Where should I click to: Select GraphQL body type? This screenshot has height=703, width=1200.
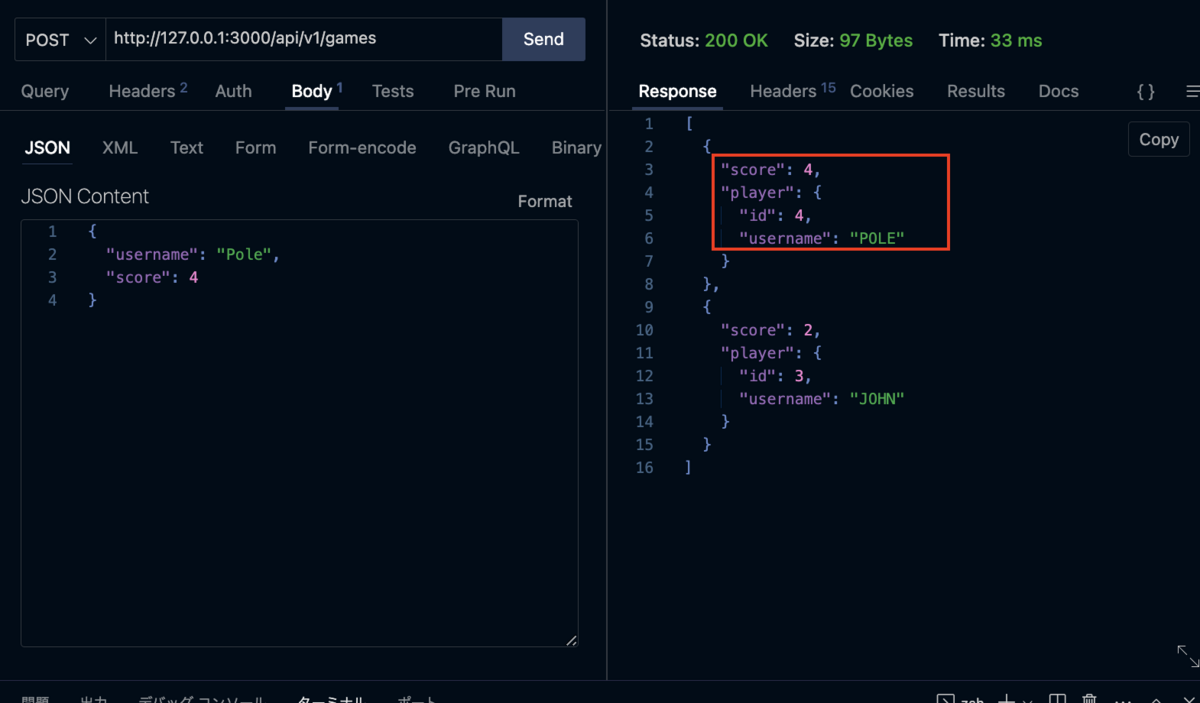pos(483,148)
